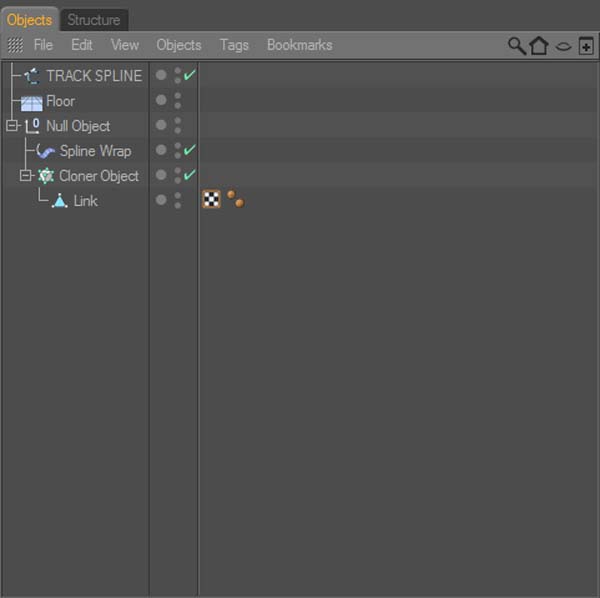Disable TRACK SPLINE via its green checkmark
The image size is (600, 598).
[190, 75]
